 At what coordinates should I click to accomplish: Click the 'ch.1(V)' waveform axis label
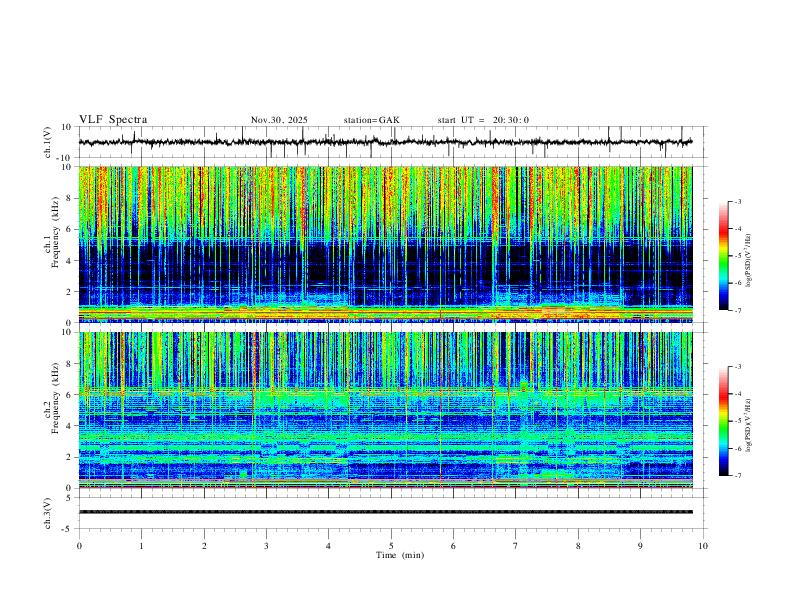[x=48, y=142]
